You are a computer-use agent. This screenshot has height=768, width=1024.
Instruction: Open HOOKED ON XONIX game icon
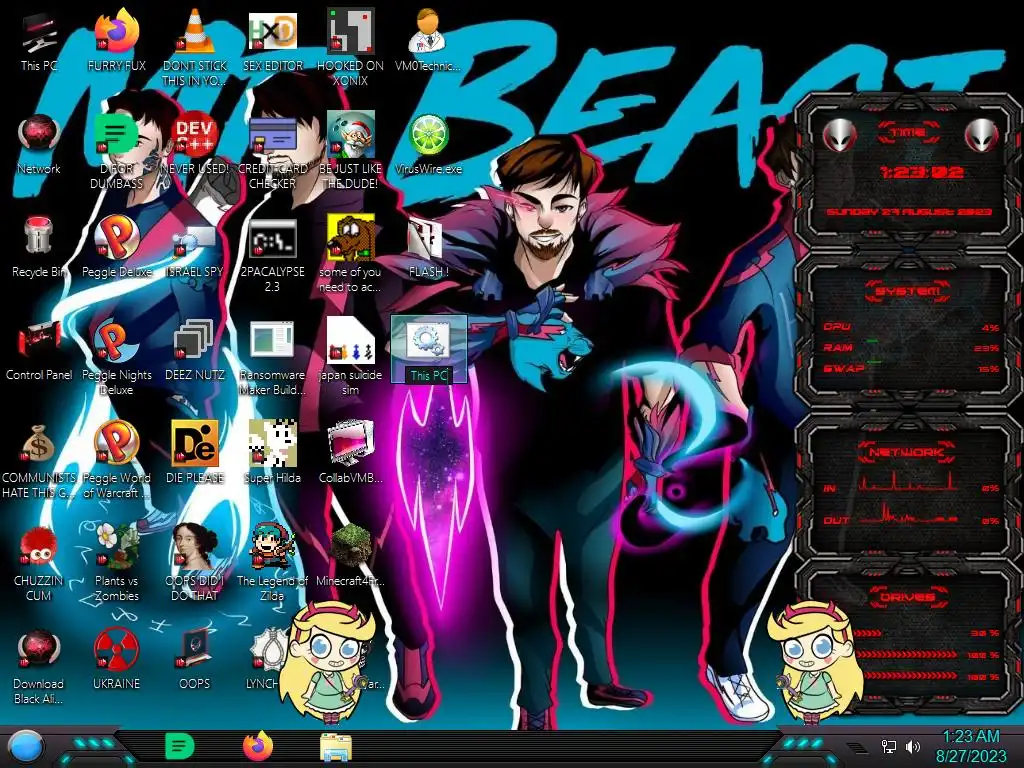pyautogui.click(x=350, y=47)
